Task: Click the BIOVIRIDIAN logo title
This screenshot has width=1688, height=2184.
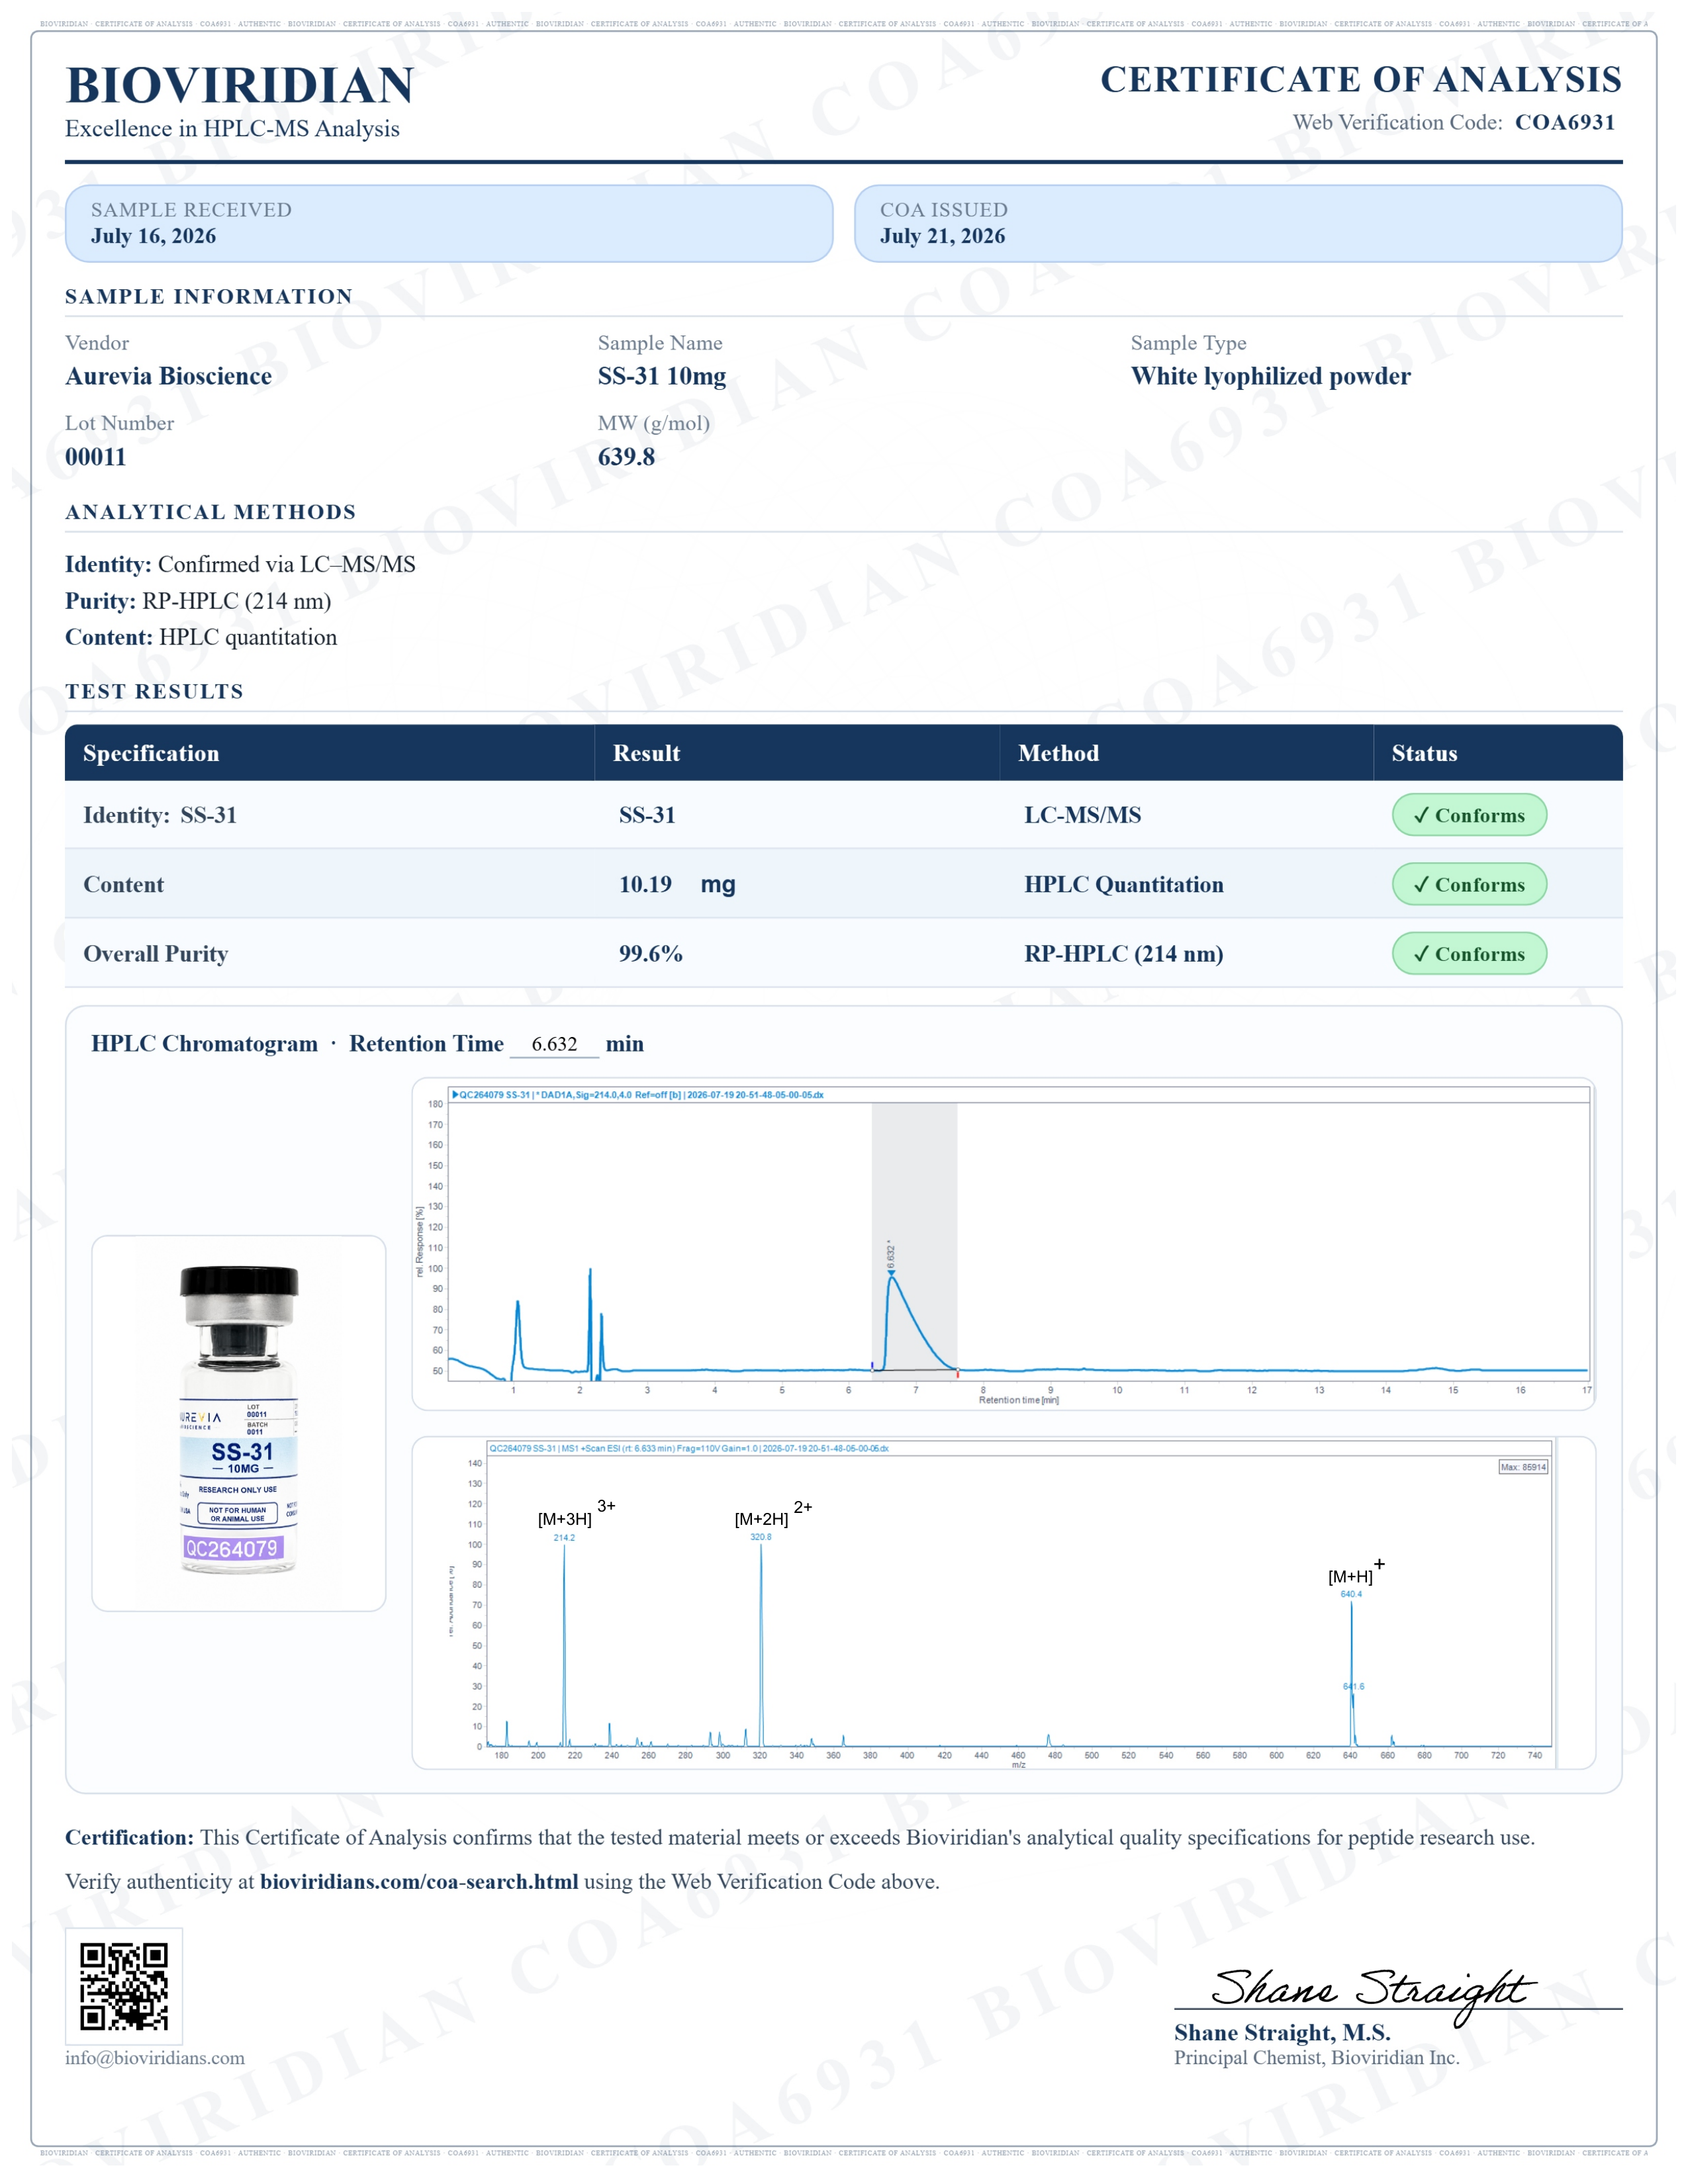Action: pyautogui.click(x=240, y=85)
